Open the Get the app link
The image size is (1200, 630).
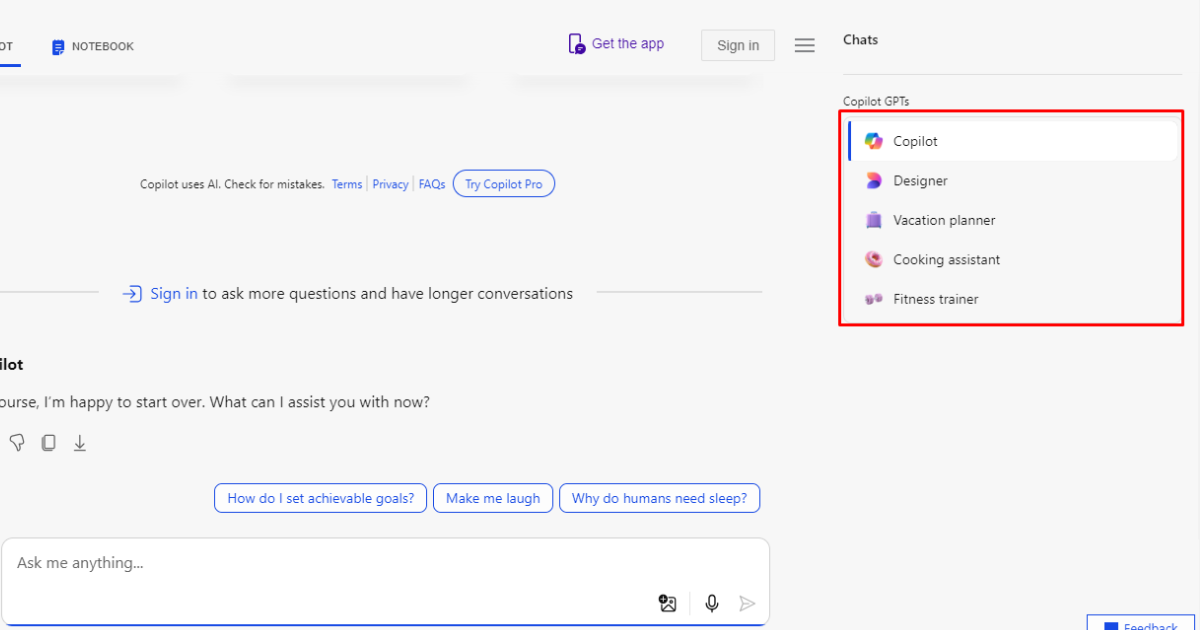pos(616,44)
